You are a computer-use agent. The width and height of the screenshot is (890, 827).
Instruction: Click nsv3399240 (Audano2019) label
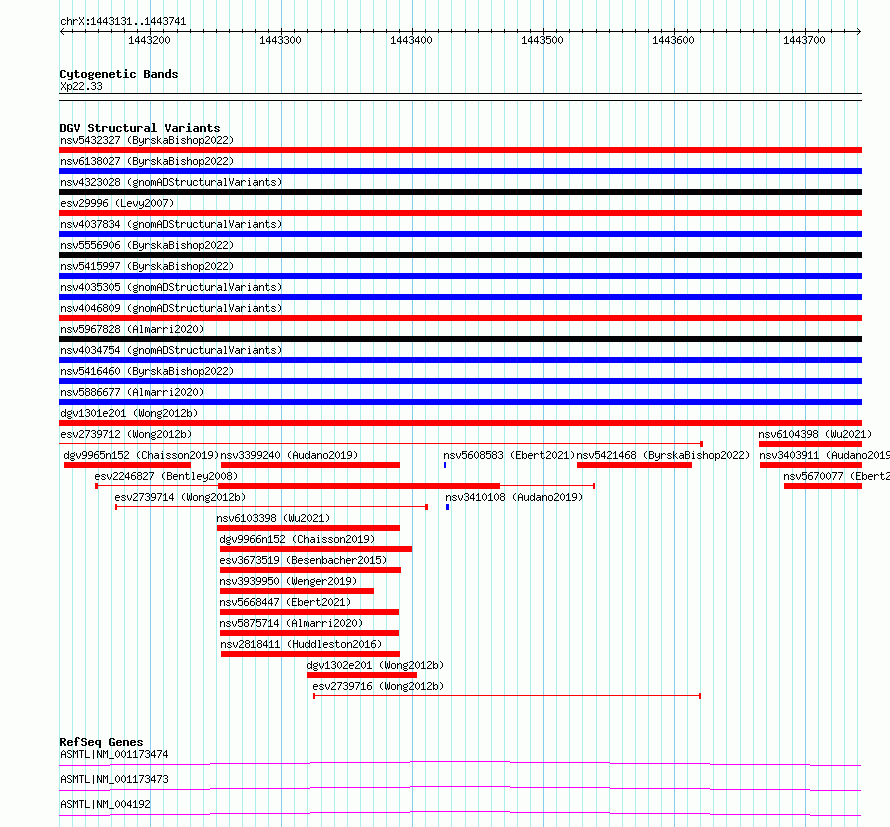coord(289,455)
